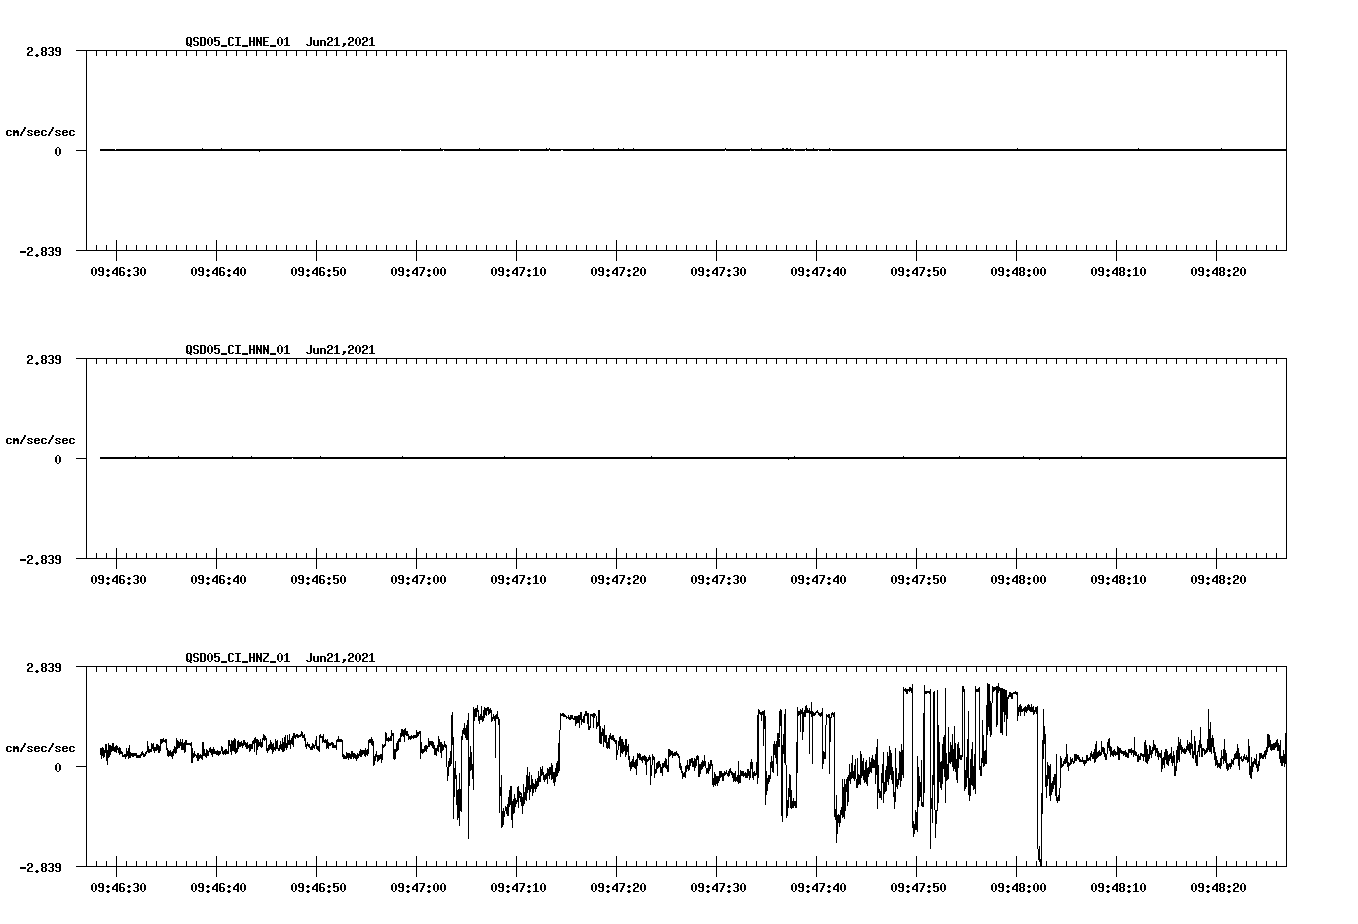This screenshot has height=924, width=1358.
Task: Click the 2.839 upper limit of HNE plot
Action: [44, 51]
